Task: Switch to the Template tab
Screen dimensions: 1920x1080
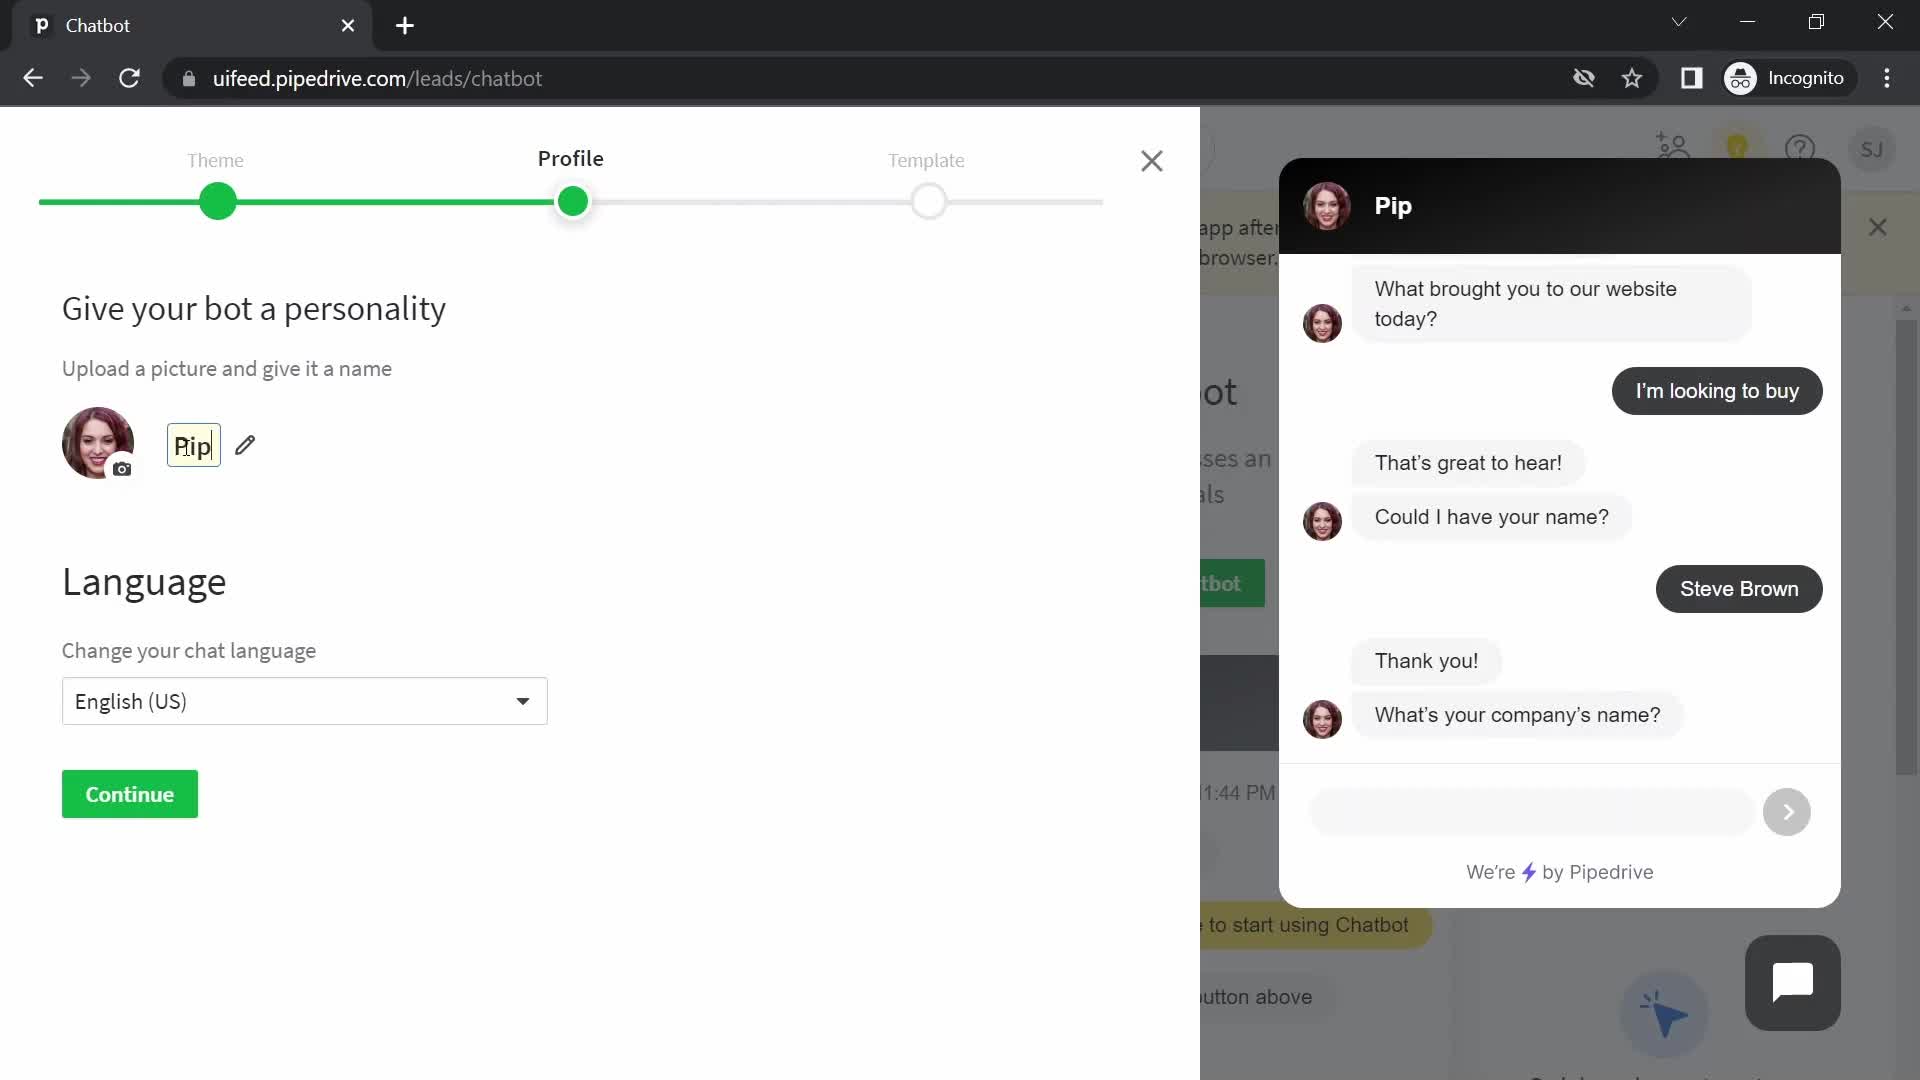Action: pos(926,160)
